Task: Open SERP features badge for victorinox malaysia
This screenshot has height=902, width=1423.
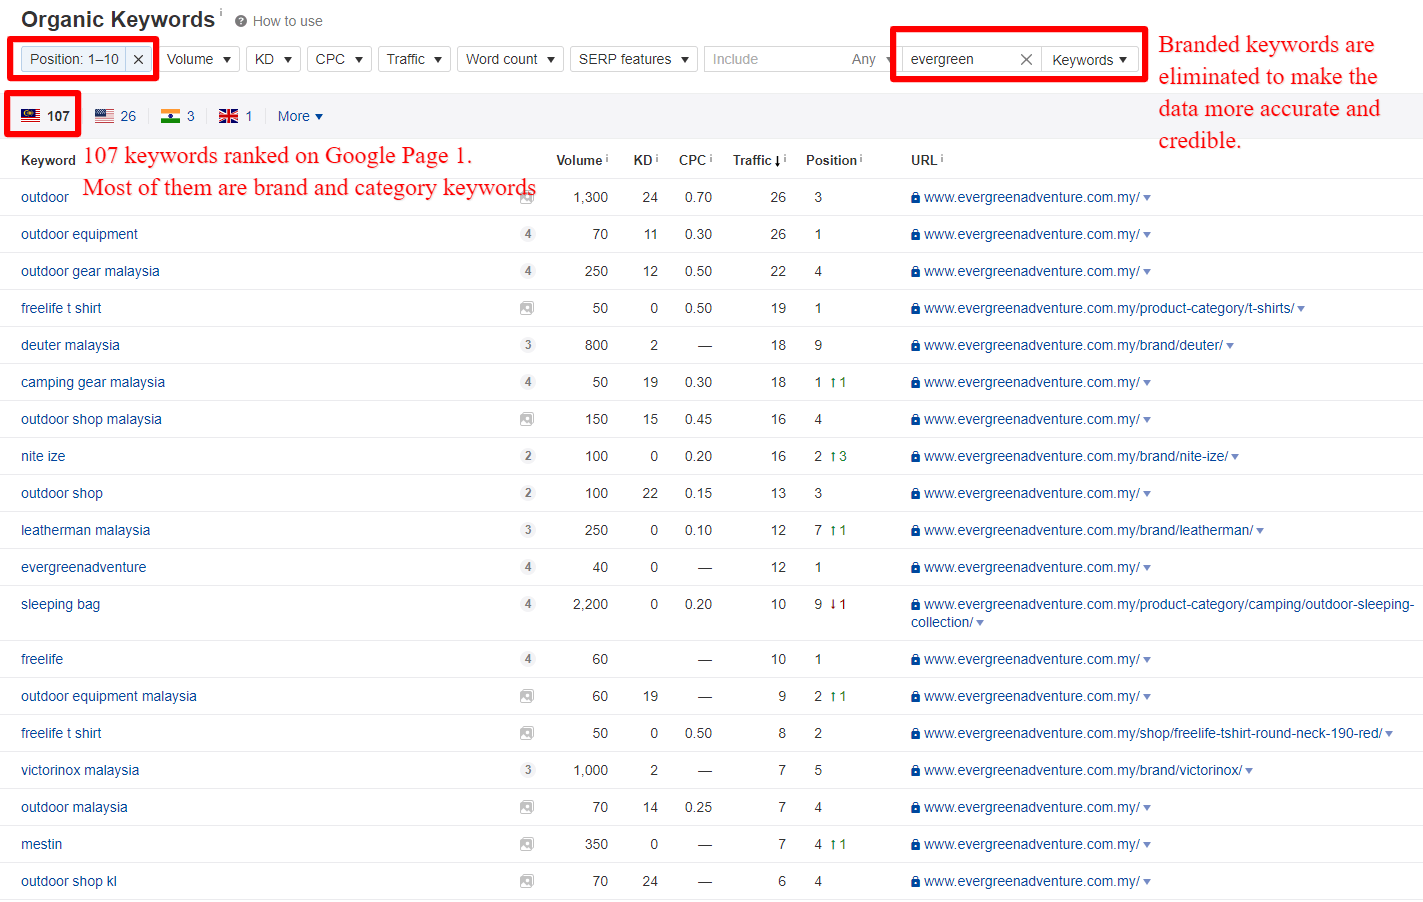Action: [x=528, y=770]
